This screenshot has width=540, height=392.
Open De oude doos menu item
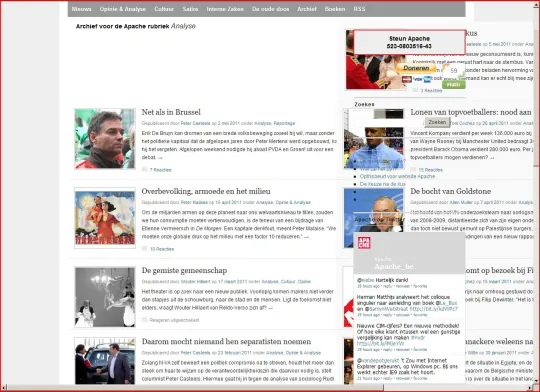coord(270,9)
